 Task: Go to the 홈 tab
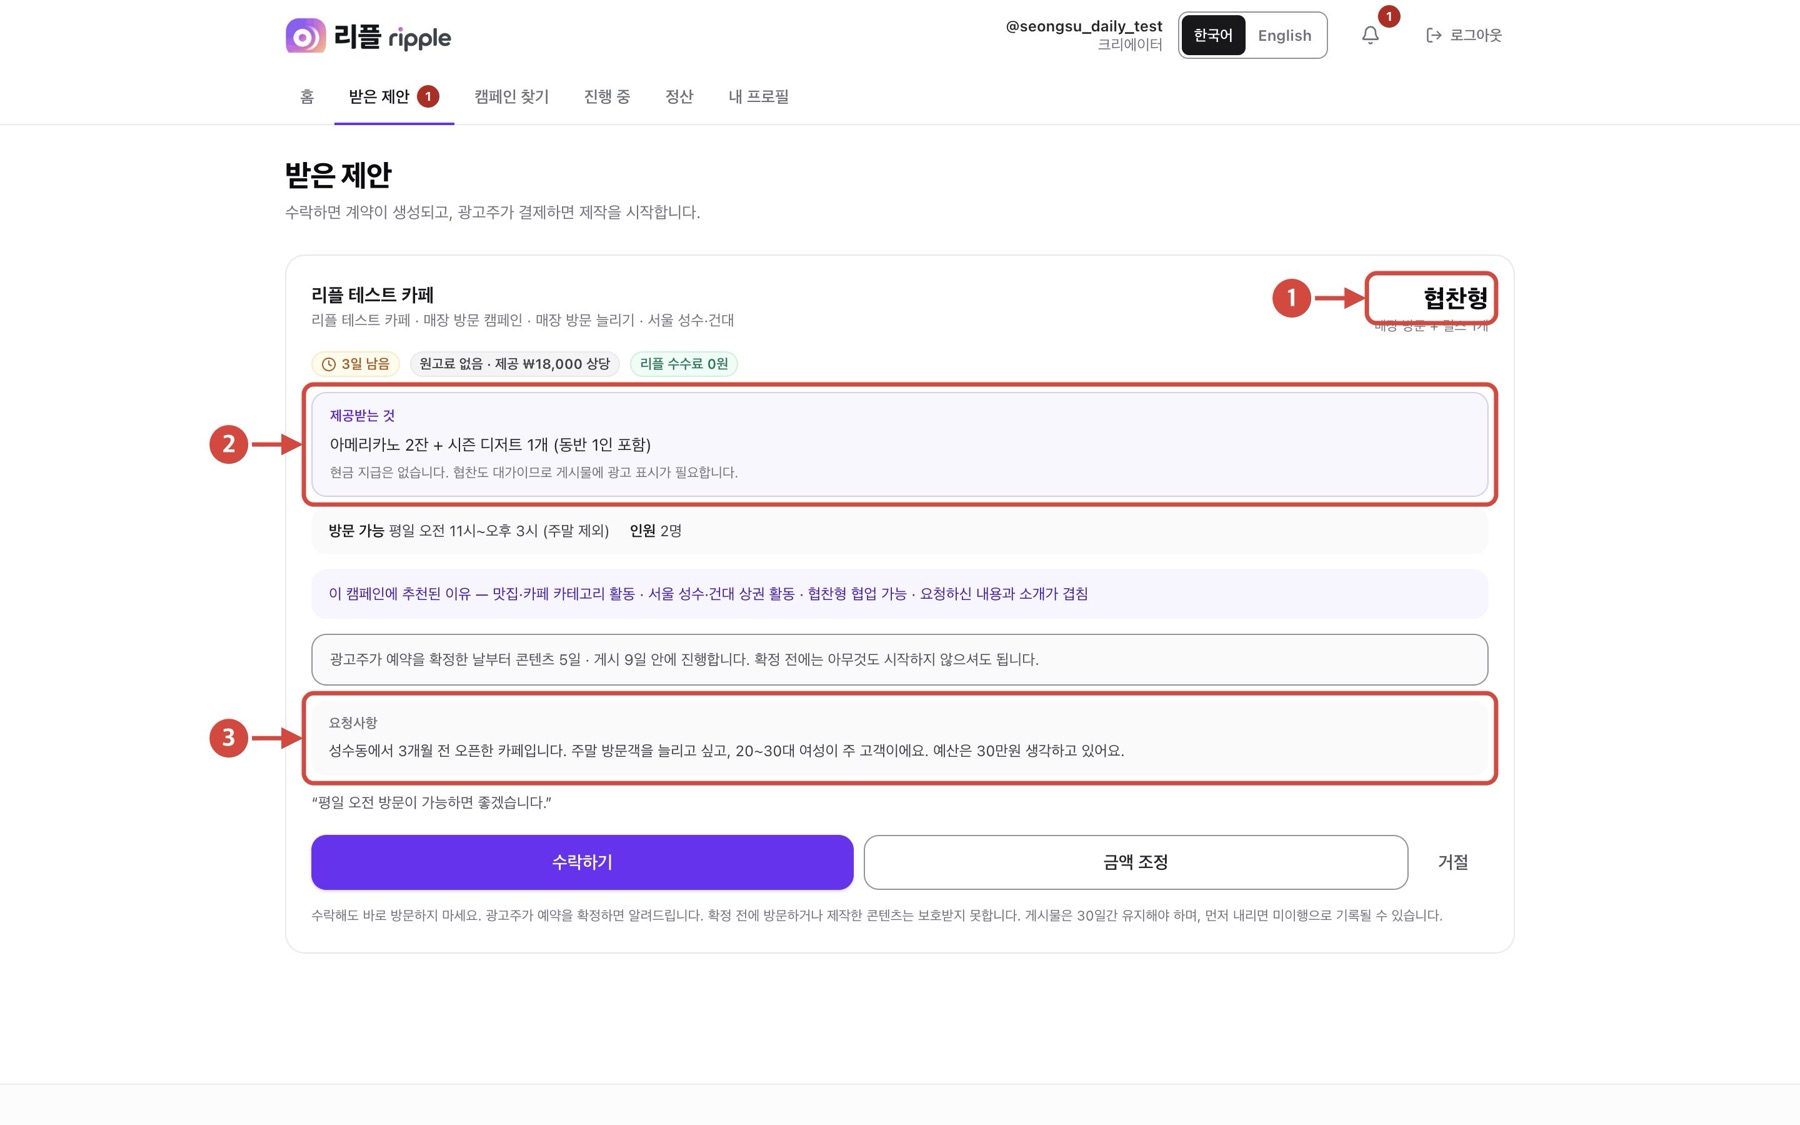point(307,96)
